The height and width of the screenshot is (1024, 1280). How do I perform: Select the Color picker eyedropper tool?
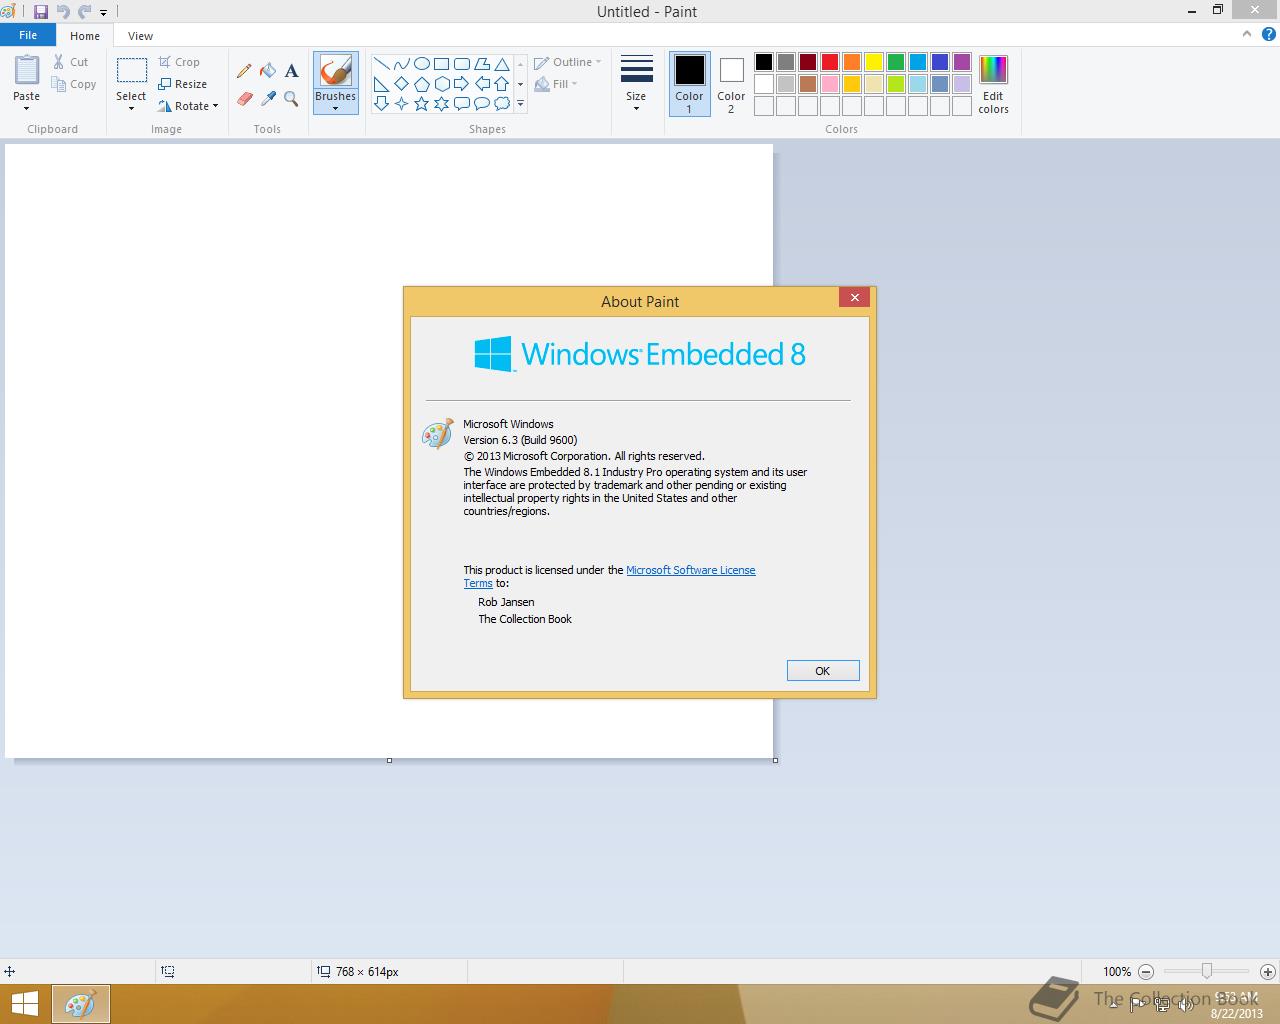[268, 98]
